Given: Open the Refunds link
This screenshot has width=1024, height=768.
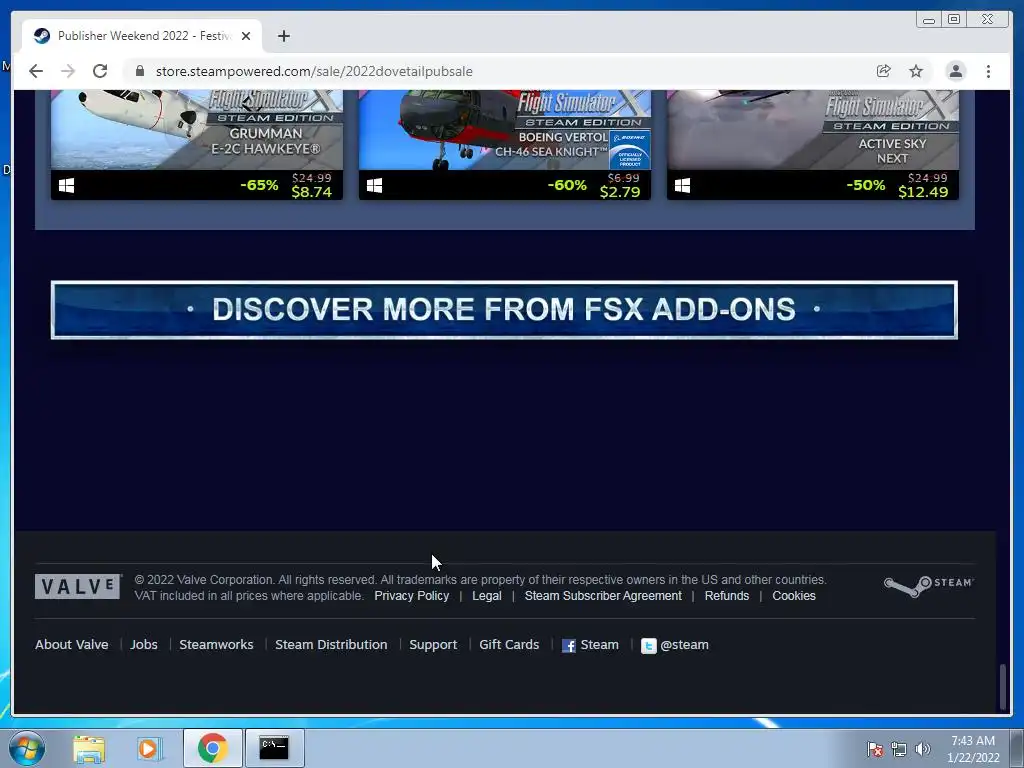Looking at the screenshot, I should pos(727,596).
